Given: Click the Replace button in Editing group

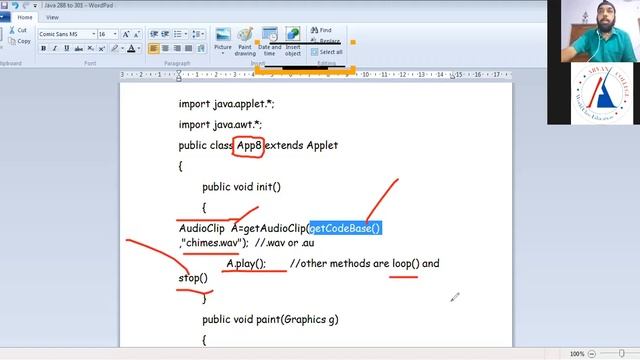Looking at the screenshot, I should (325, 41).
